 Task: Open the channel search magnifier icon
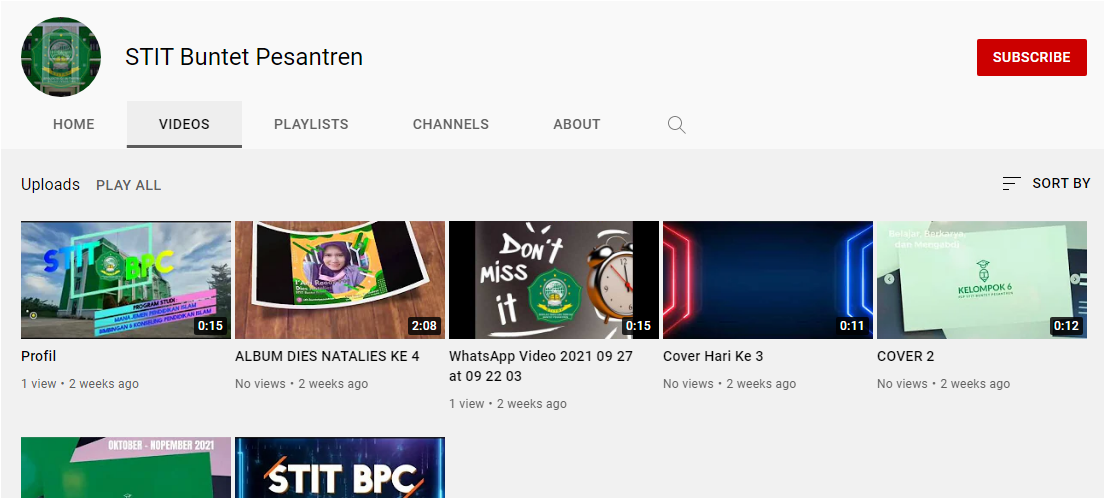point(677,125)
